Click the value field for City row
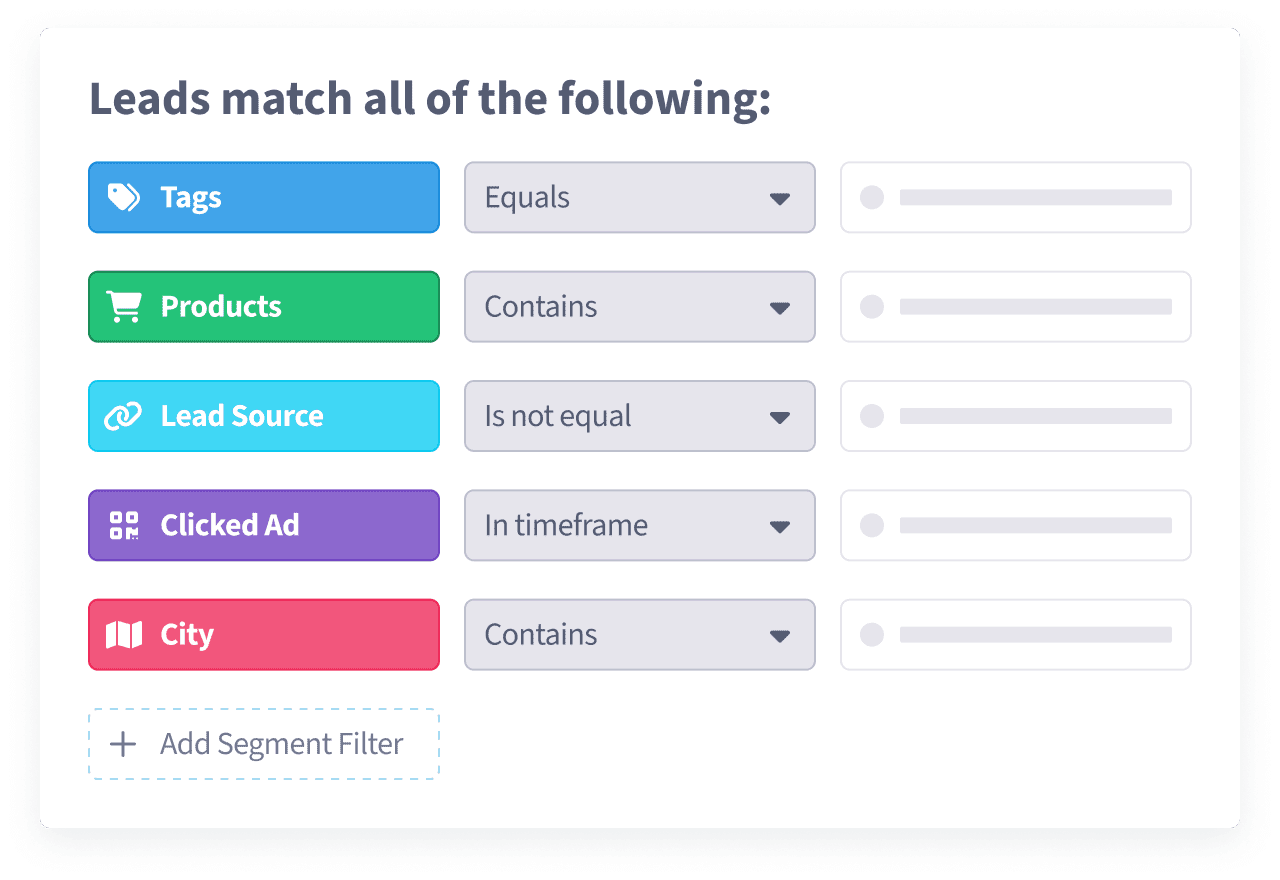 [1015, 634]
